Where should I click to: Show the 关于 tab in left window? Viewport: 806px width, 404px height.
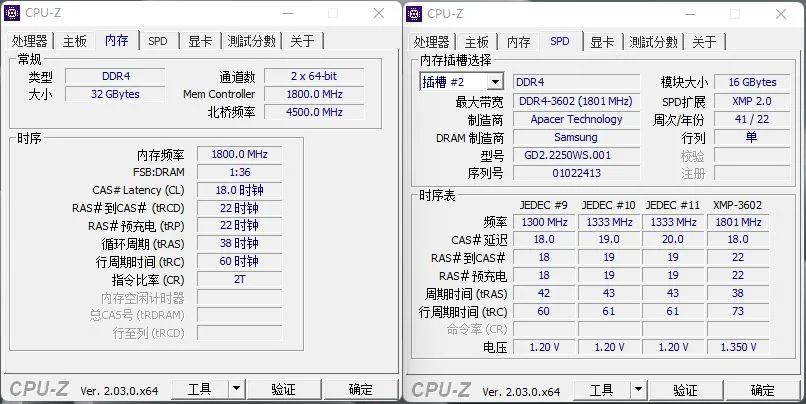(x=302, y=41)
